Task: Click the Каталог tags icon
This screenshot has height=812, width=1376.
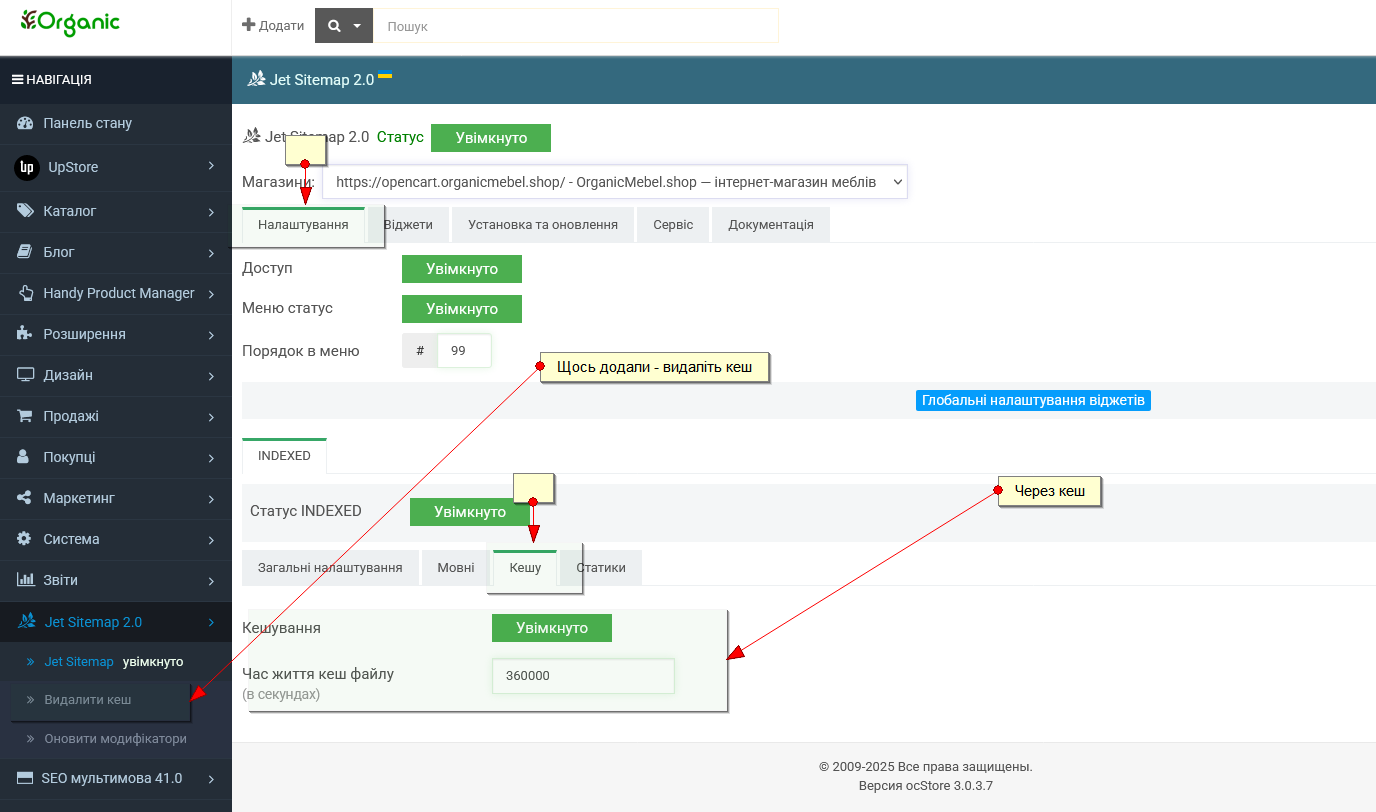Action: pyautogui.click(x=26, y=211)
